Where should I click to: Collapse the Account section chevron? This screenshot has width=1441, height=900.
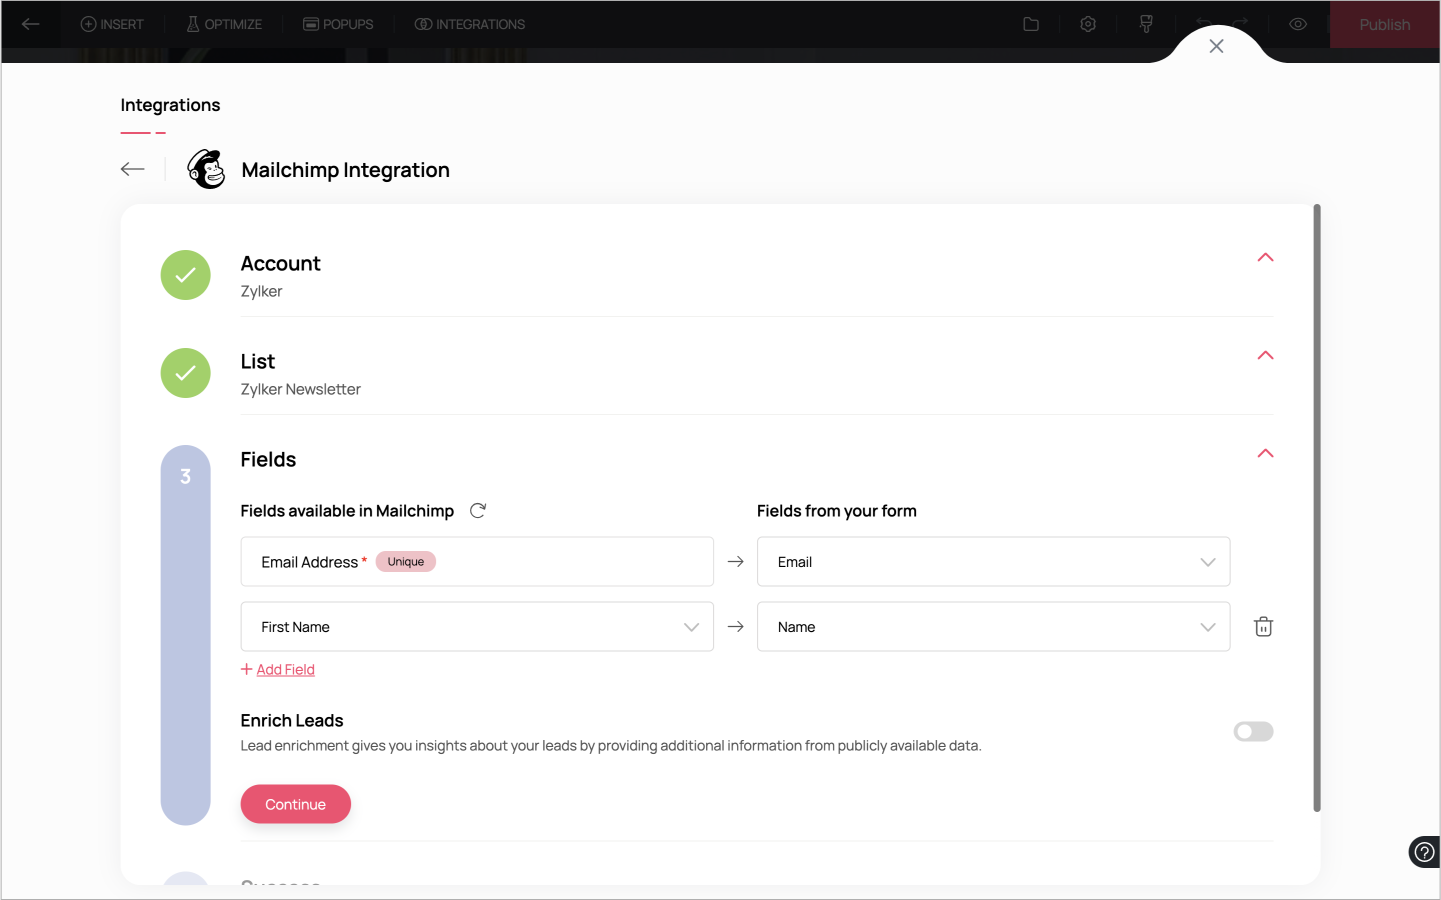1265,258
